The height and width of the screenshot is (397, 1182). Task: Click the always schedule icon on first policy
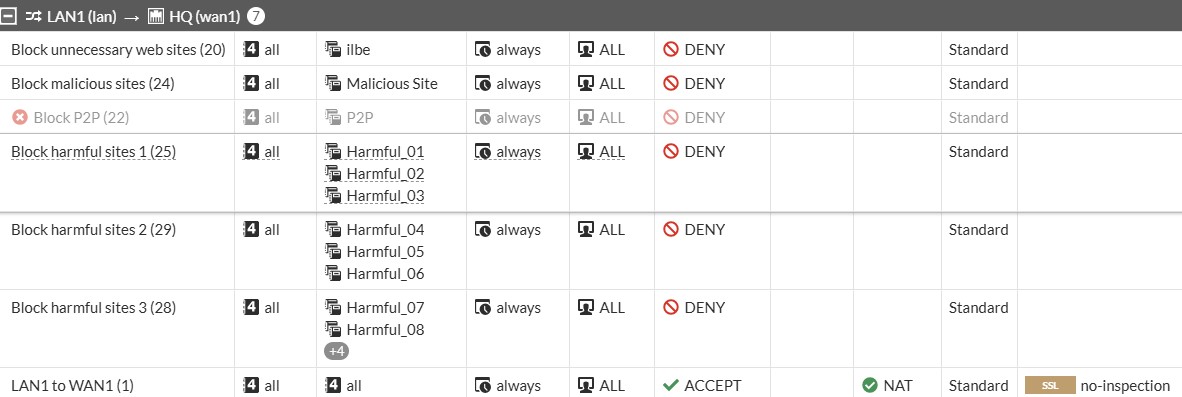[x=482, y=50]
